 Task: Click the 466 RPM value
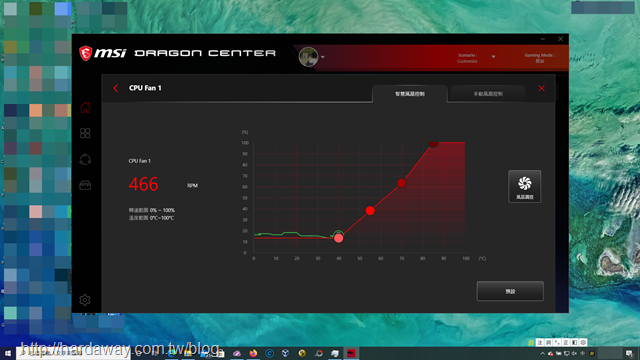pyautogui.click(x=143, y=184)
